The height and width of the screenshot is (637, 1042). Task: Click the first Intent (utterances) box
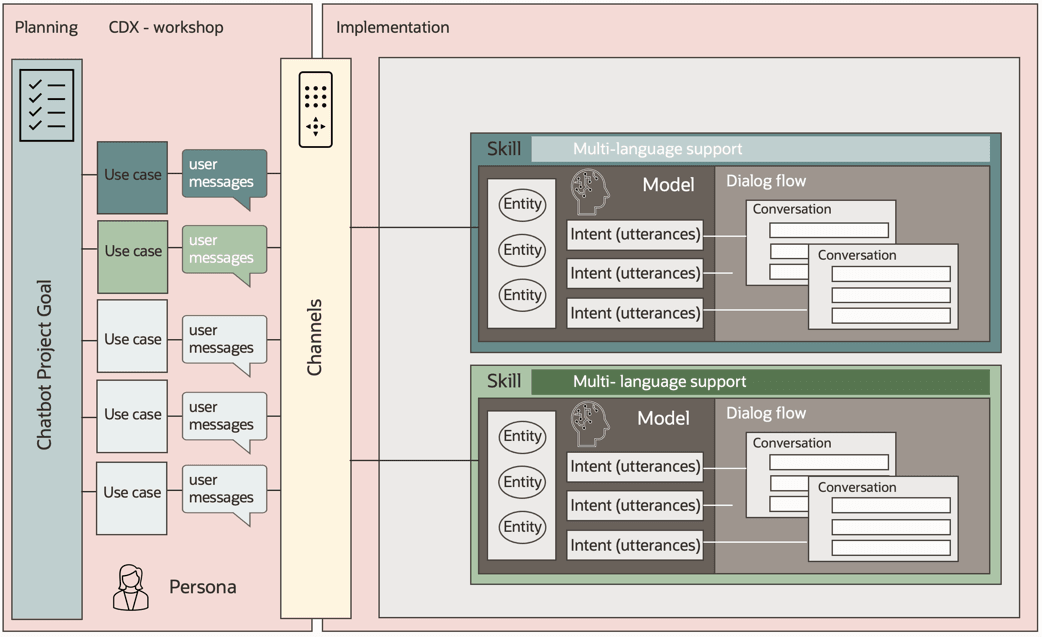[x=636, y=234]
